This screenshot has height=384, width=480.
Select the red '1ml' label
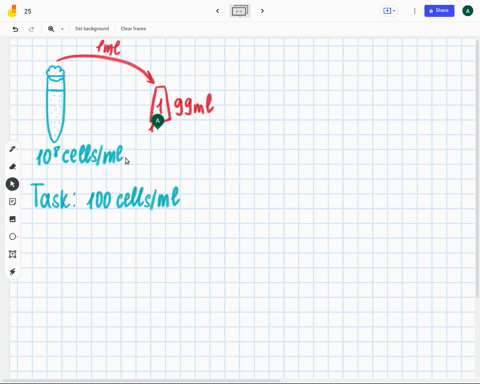coord(108,47)
